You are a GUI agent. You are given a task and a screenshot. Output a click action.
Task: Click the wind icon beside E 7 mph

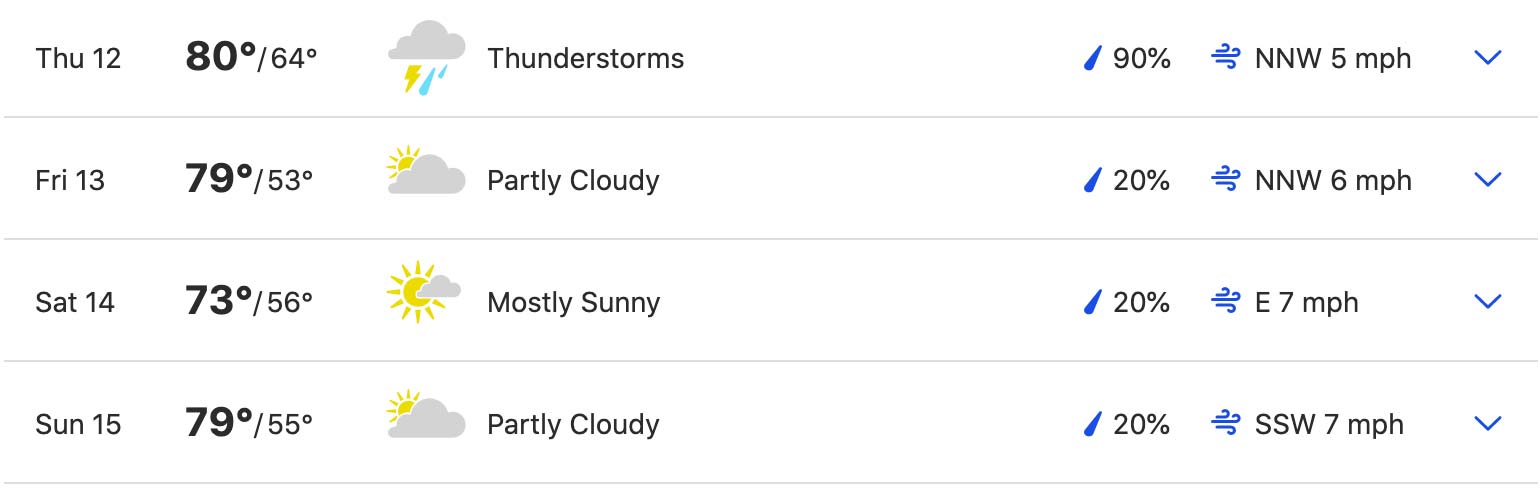coord(1226,302)
